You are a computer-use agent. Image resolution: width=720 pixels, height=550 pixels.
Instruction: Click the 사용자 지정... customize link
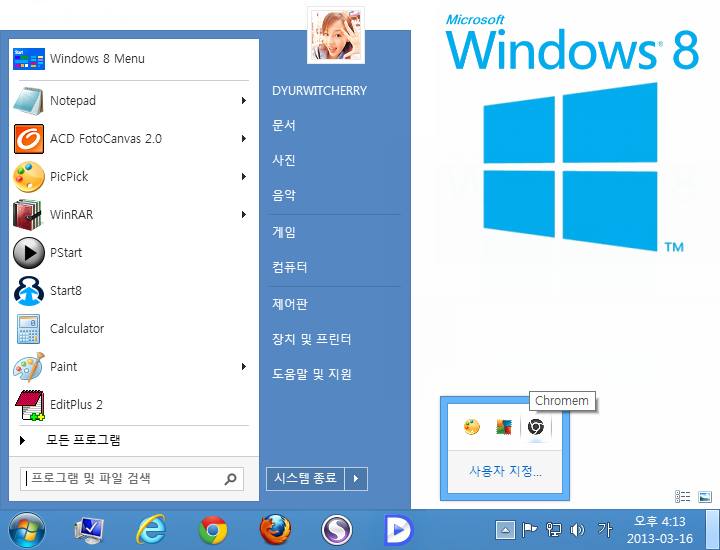(505, 471)
